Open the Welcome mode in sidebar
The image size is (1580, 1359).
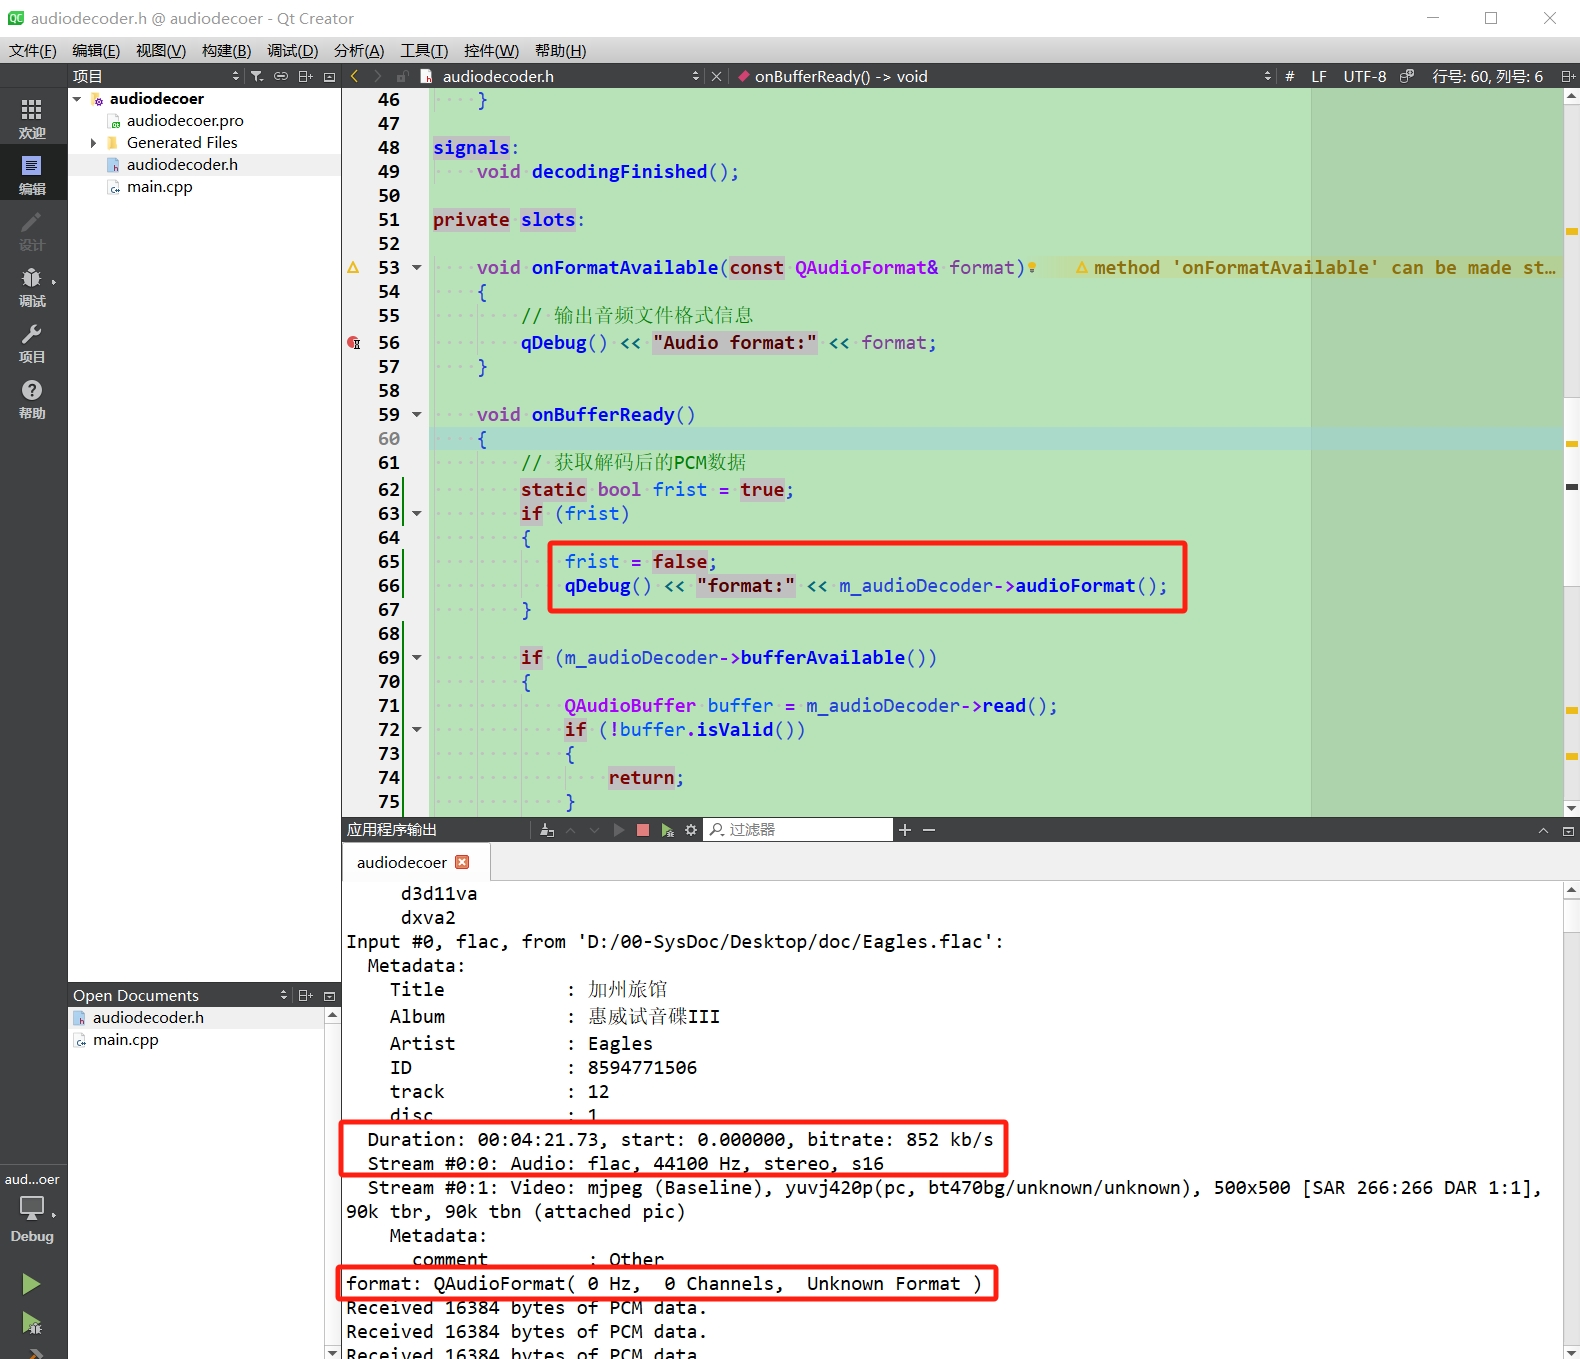pyautogui.click(x=32, y=117)
